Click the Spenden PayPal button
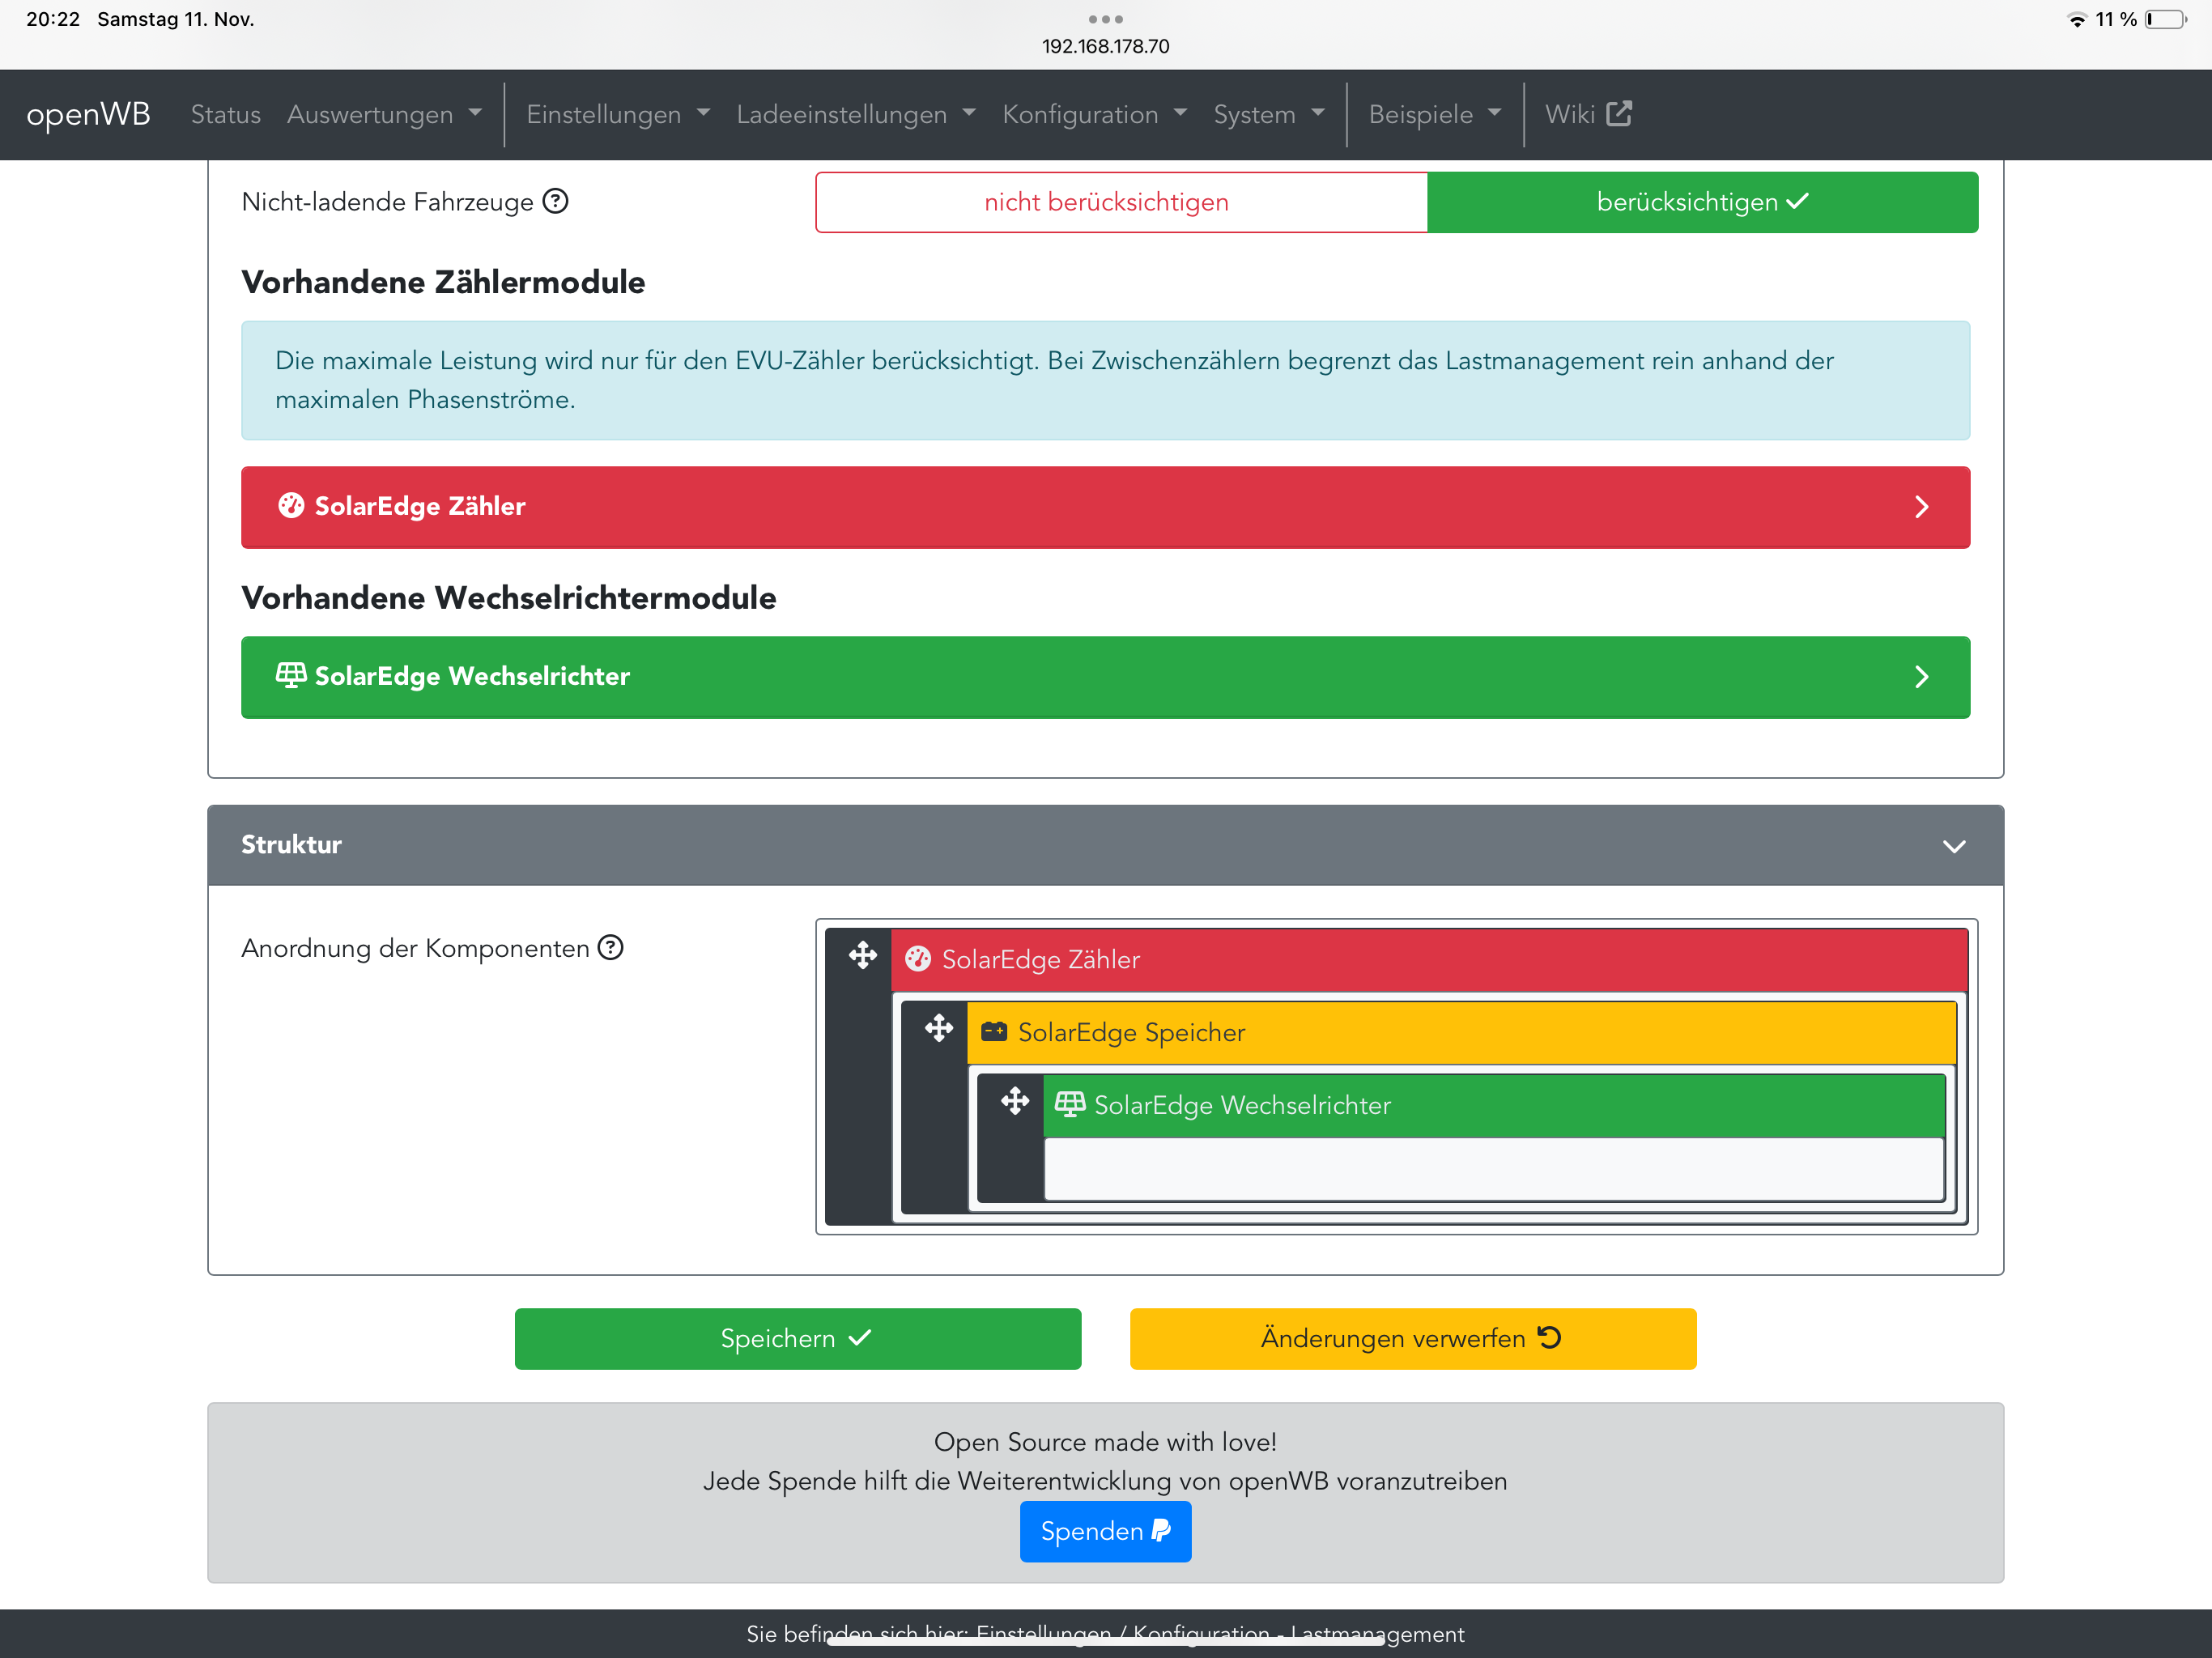 pos(1105,1531)
